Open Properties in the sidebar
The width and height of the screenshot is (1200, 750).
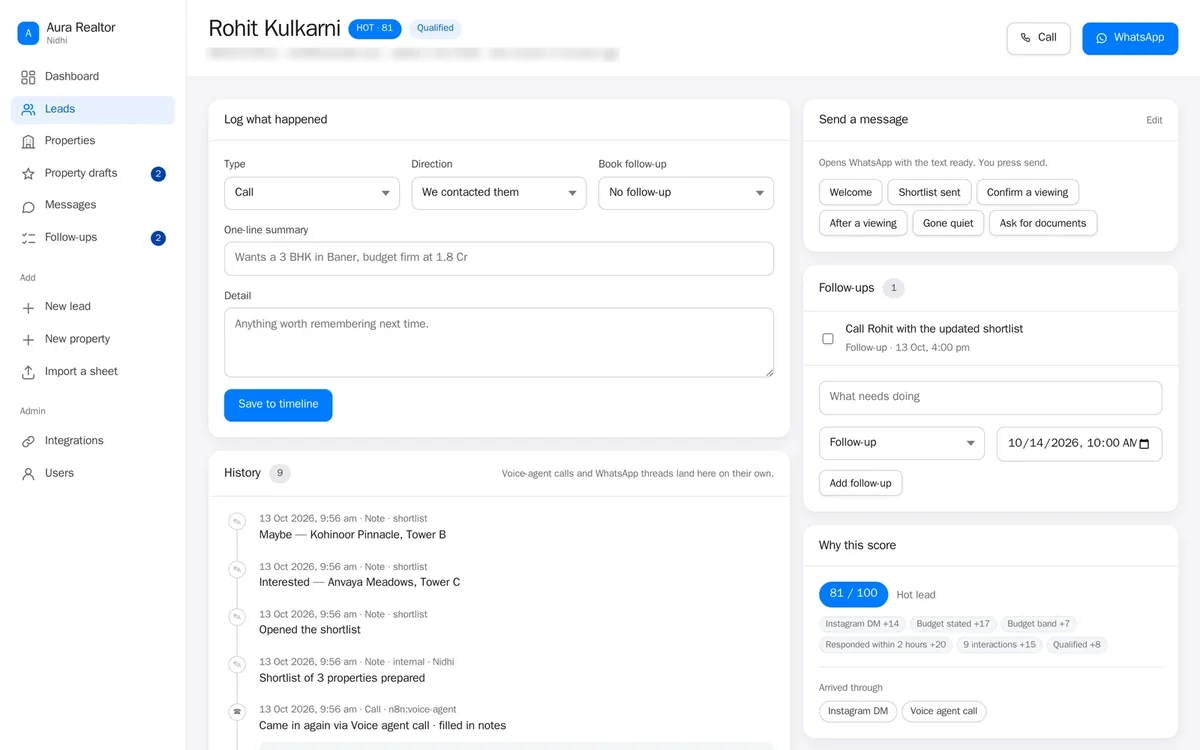[93, 141]
